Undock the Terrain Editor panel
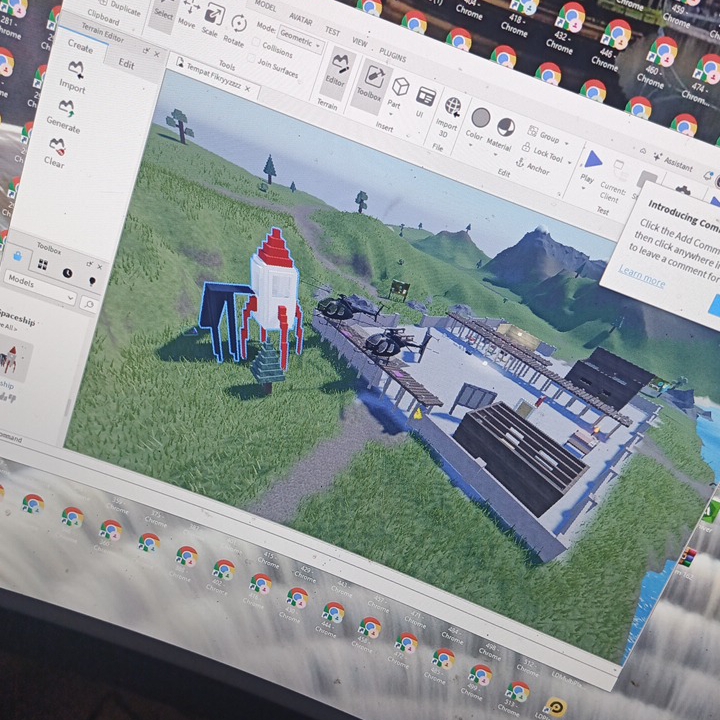Viewport: 720px width, 720px height. pyautogui.click(x=146, y=51)
